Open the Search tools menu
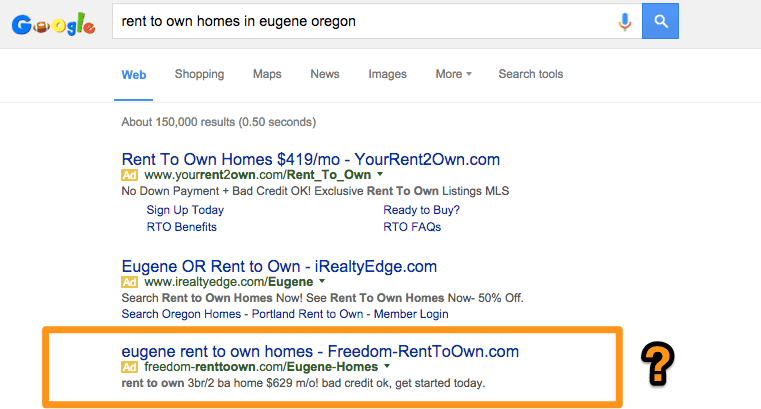 point(530,74)
